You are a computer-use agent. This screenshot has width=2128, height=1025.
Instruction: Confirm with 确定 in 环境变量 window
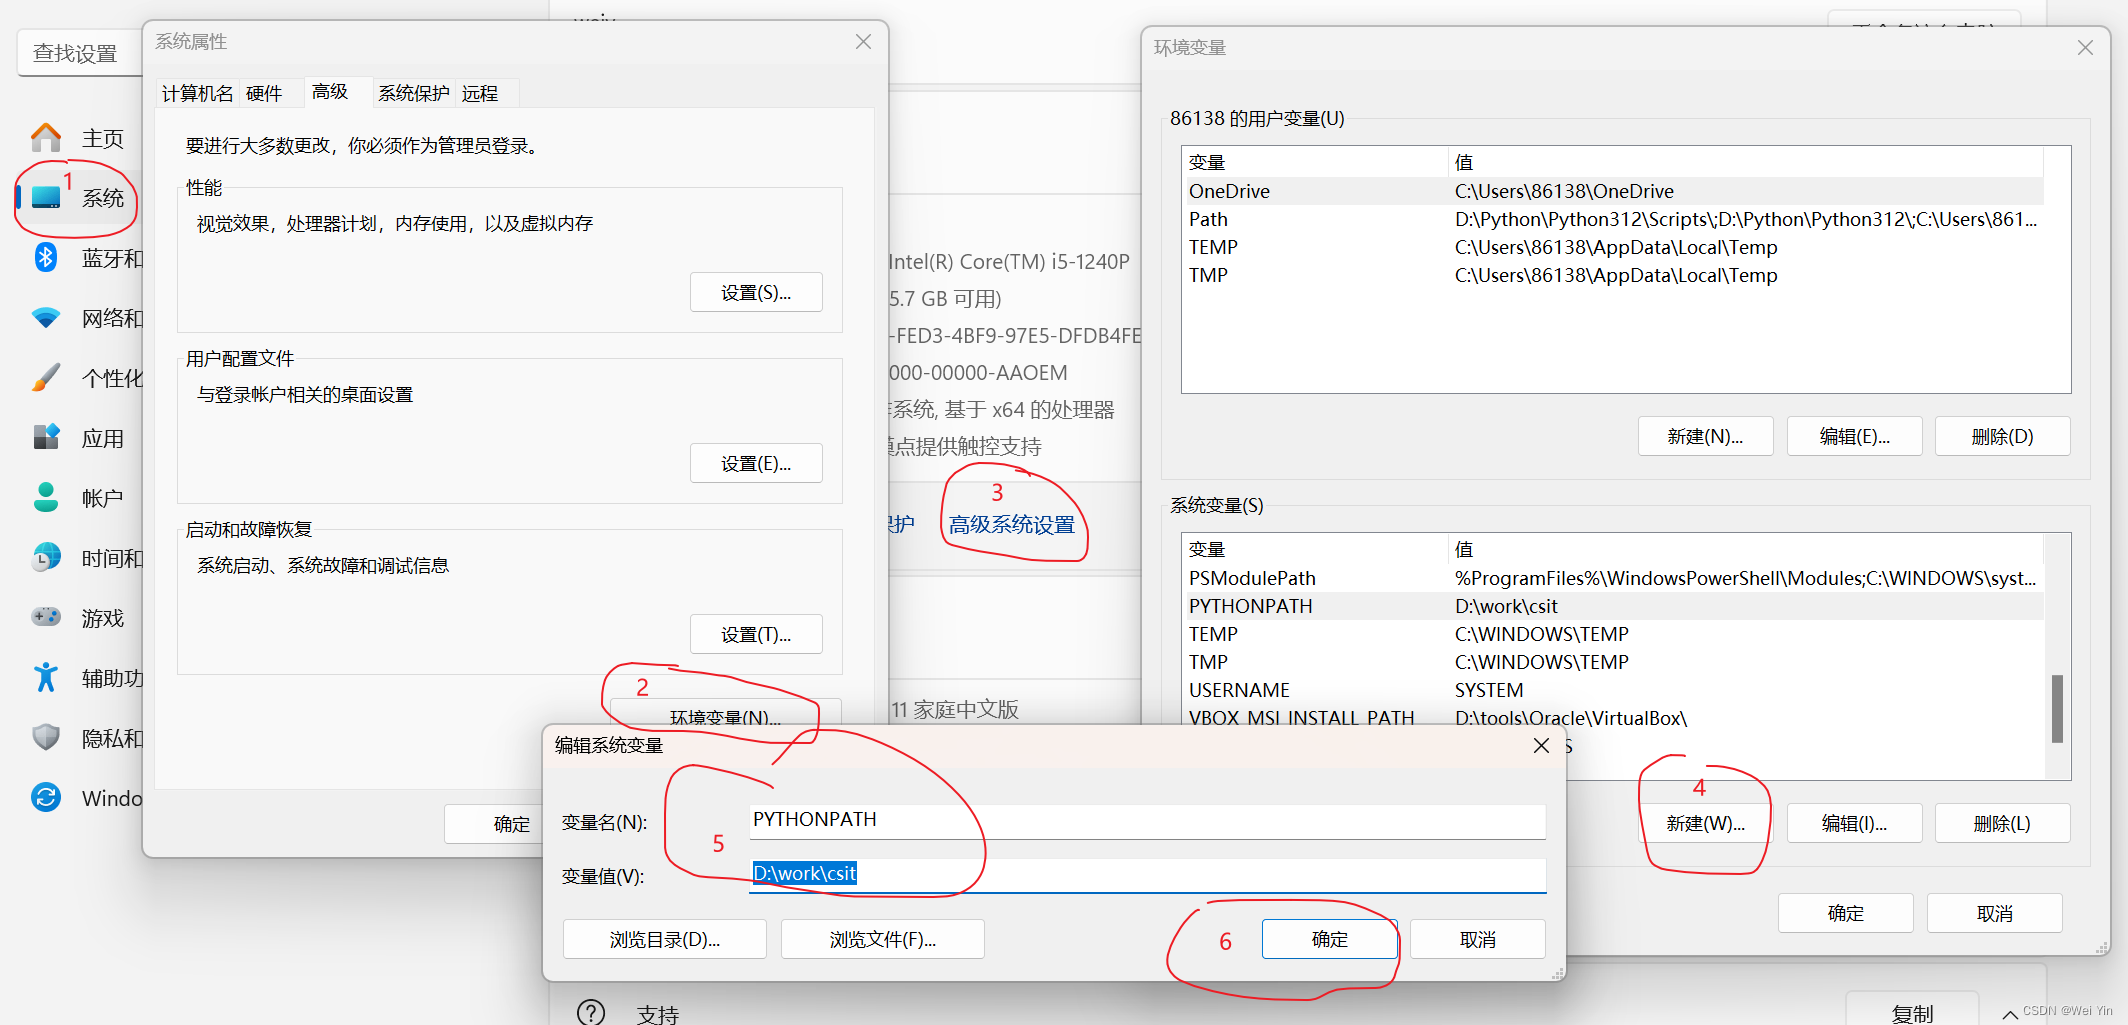1846,914
